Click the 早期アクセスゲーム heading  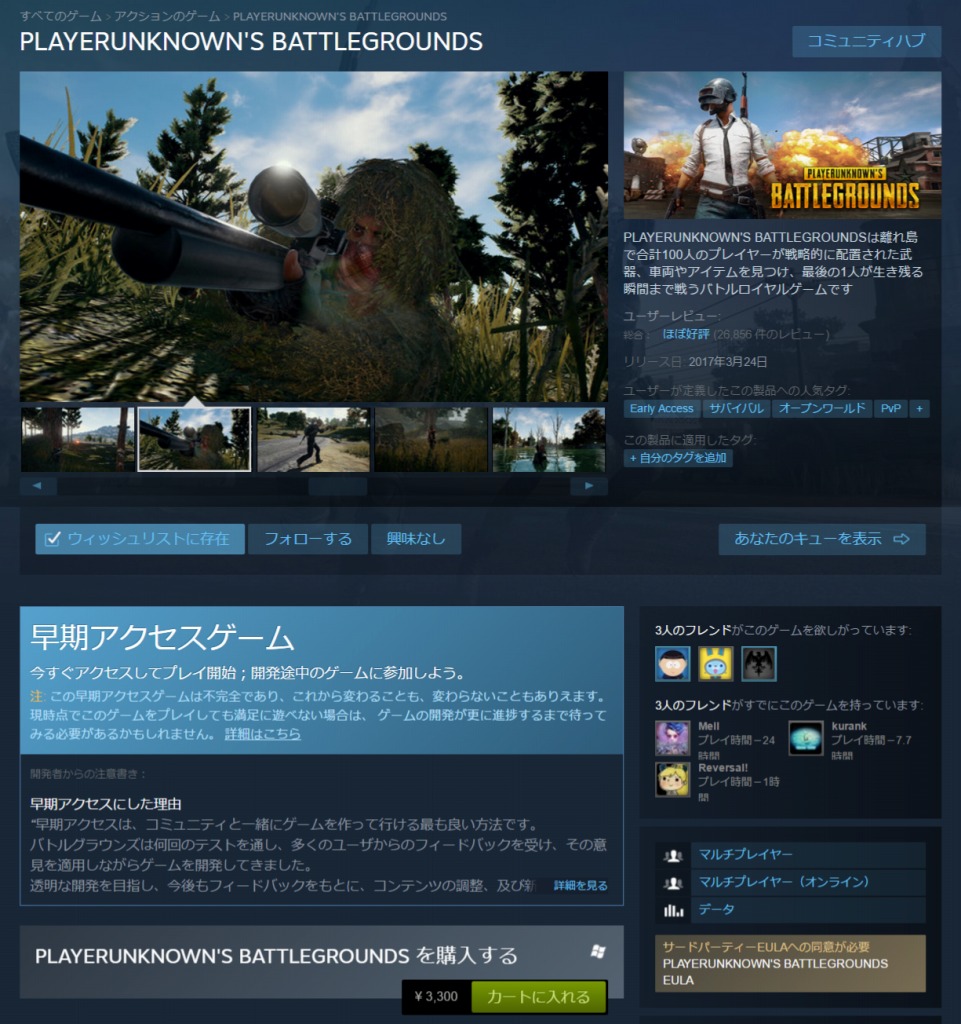point(162,637)
